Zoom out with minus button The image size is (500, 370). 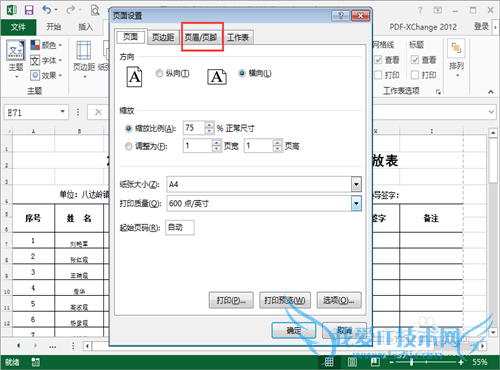click(392, 362)
